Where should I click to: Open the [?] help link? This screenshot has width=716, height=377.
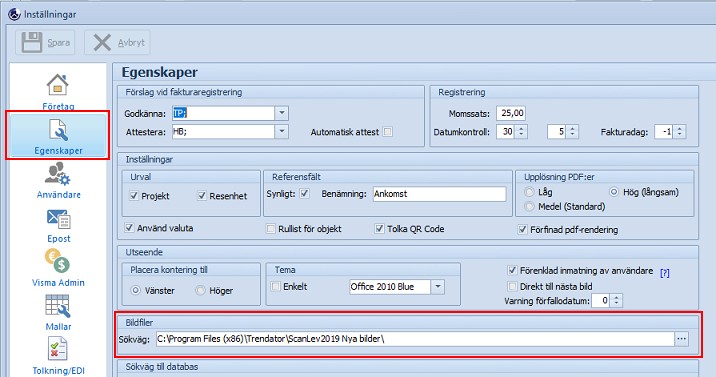[x=665, y=273]
